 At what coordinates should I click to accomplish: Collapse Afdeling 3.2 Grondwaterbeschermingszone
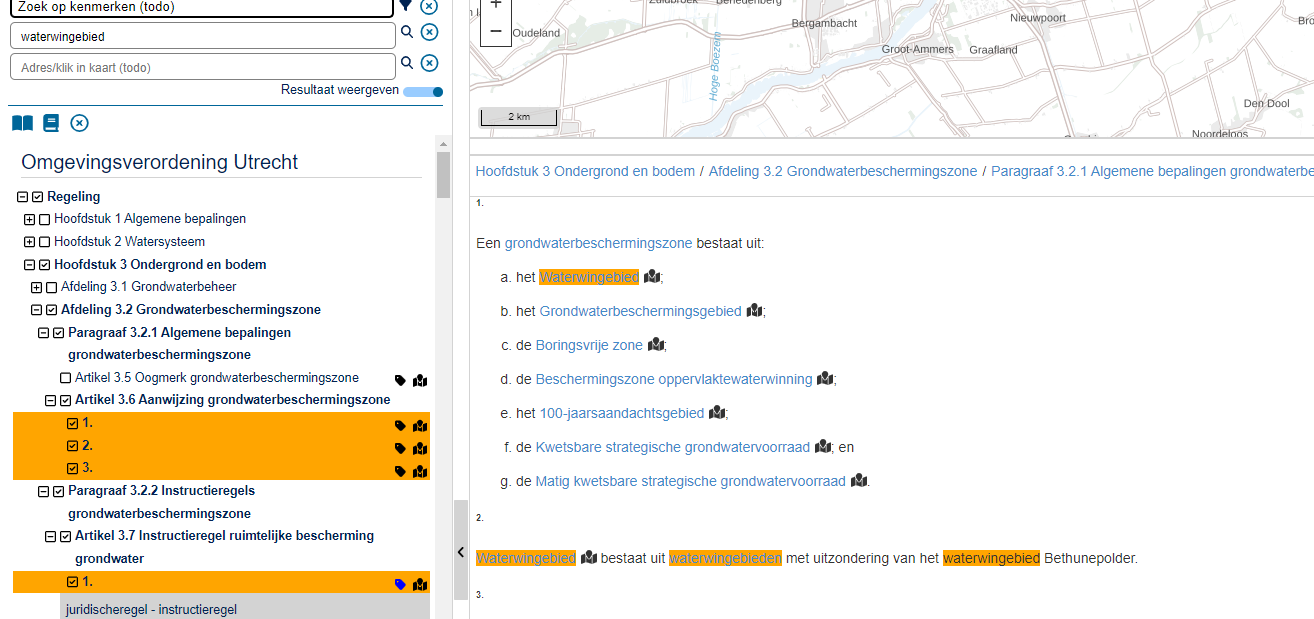(37, 310)
